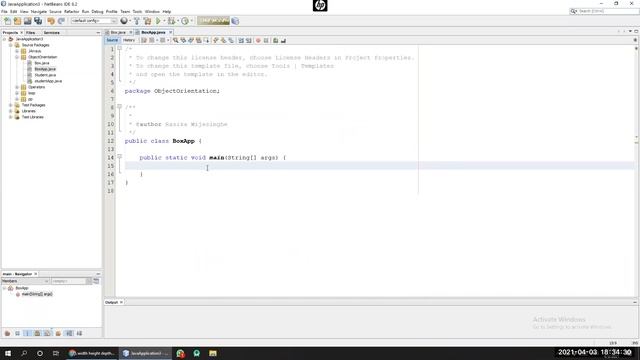Open the Tools menu
640x360 pixels.
(x=137, y=11)
